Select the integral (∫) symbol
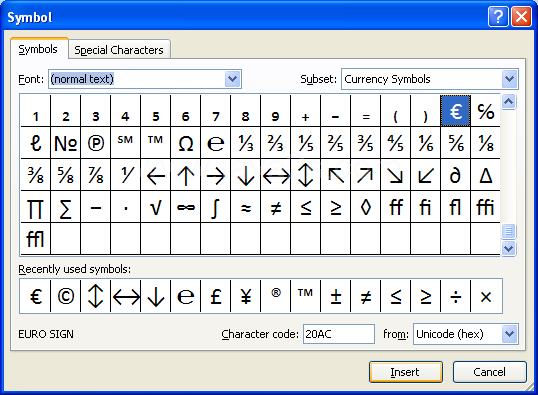538x395 pixels. tap(215, 207)
